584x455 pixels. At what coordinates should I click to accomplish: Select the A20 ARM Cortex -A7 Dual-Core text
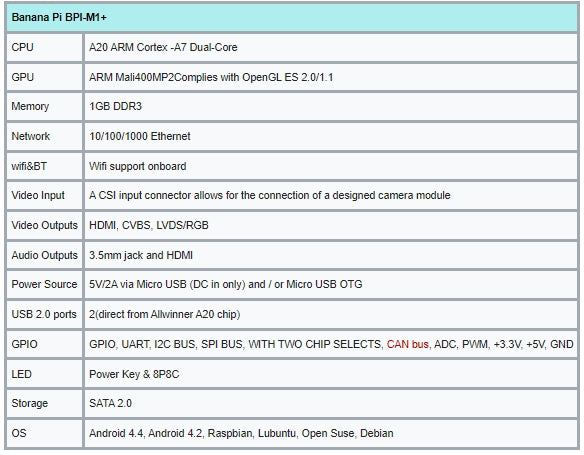tap(163, 47)
